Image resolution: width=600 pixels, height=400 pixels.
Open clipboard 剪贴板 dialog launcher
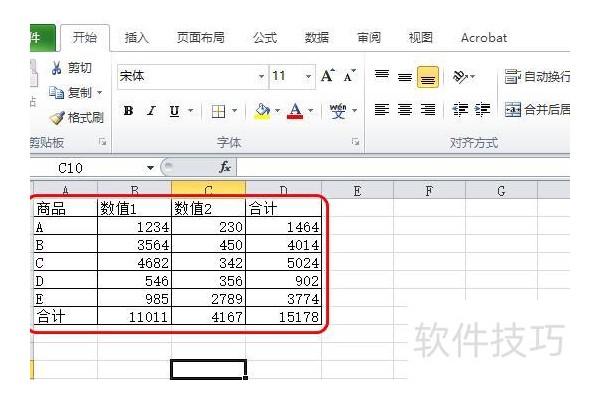point(102,142)
